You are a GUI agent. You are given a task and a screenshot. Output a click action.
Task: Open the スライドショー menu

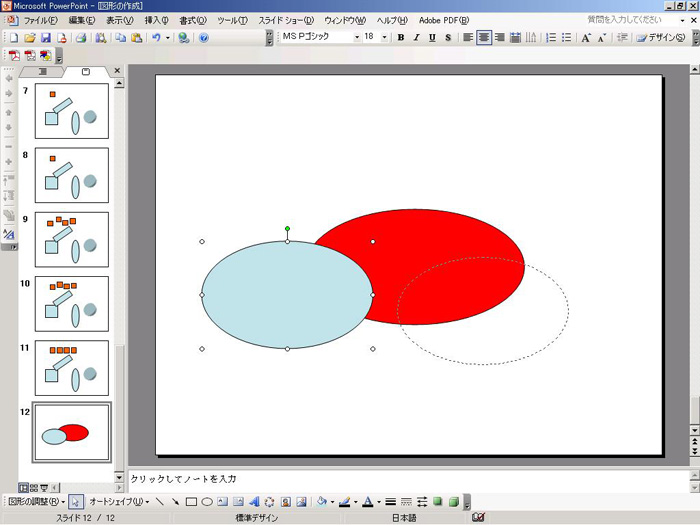[286, 21]
